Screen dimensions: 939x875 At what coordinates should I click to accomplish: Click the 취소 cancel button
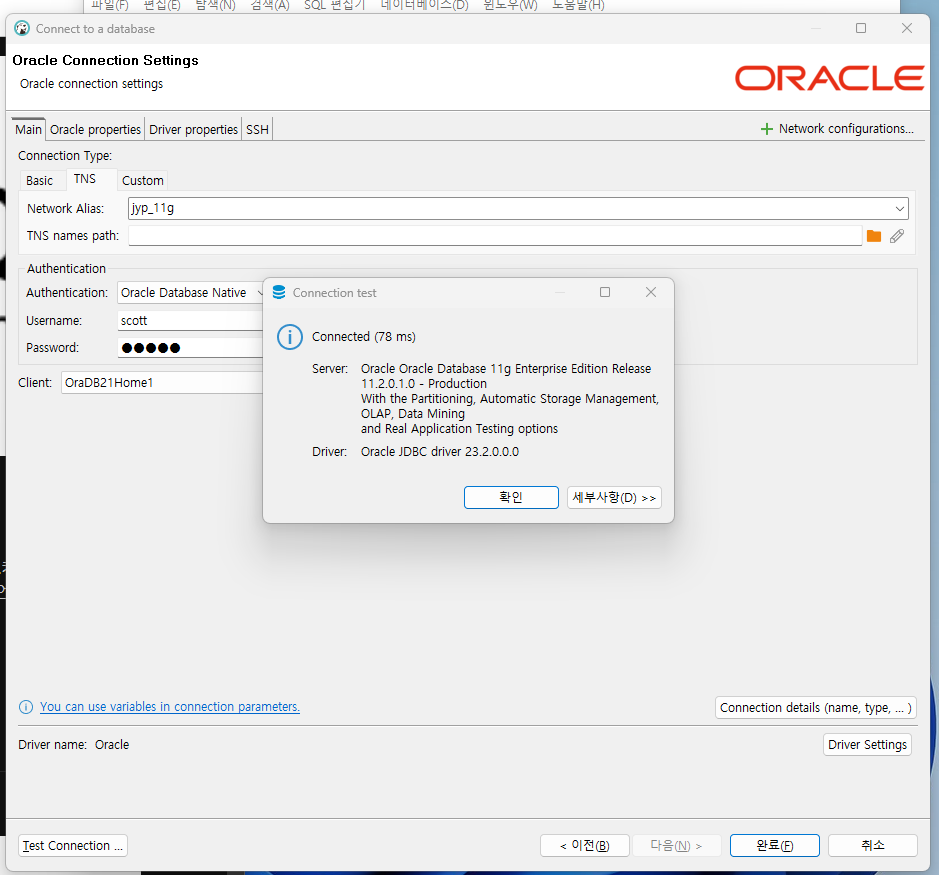(873, 846)
